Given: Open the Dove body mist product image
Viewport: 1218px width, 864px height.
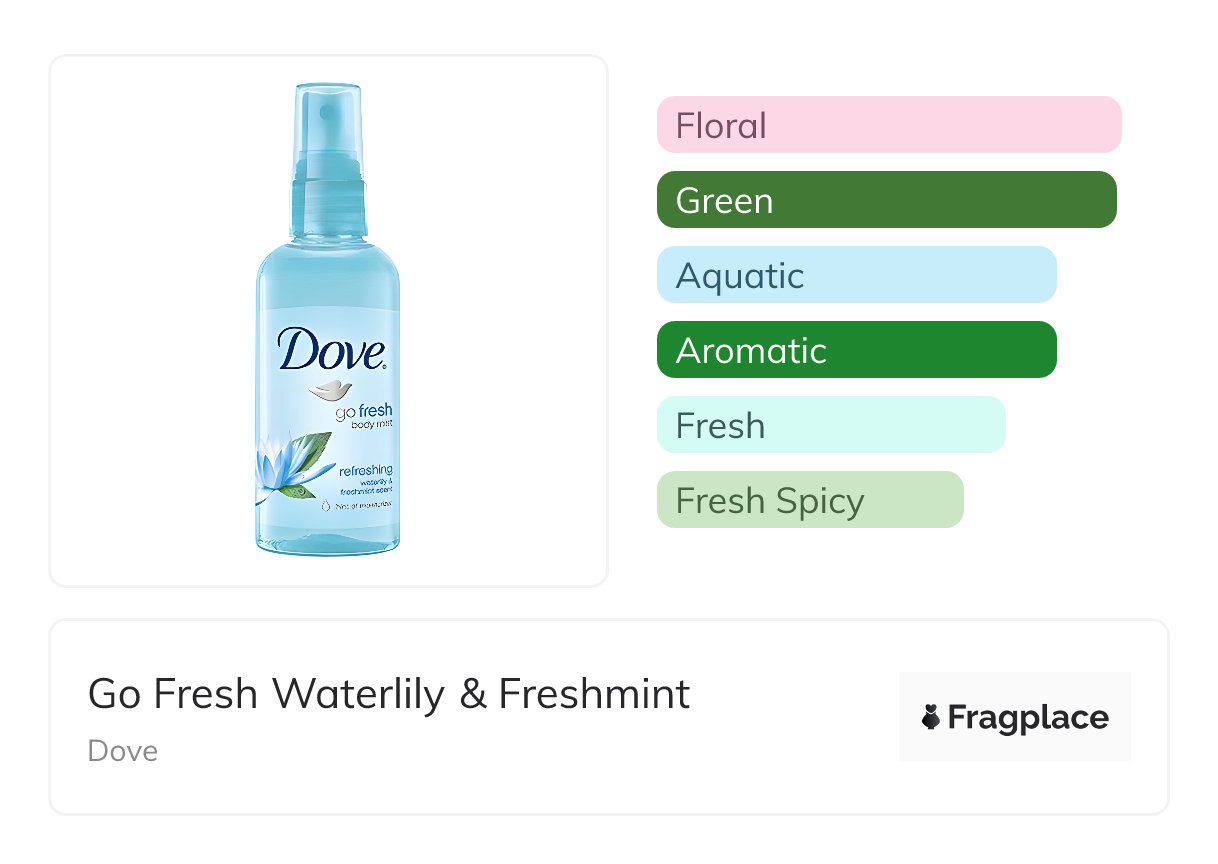Looking at the screenshot, I should coord(328,320).
